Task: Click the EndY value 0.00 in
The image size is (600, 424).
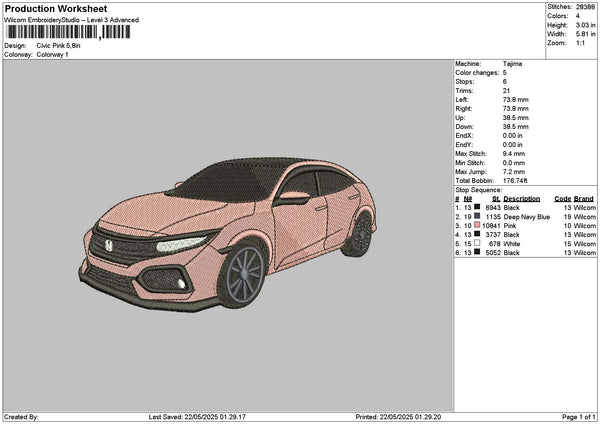Action: click(x=512, y=145)
